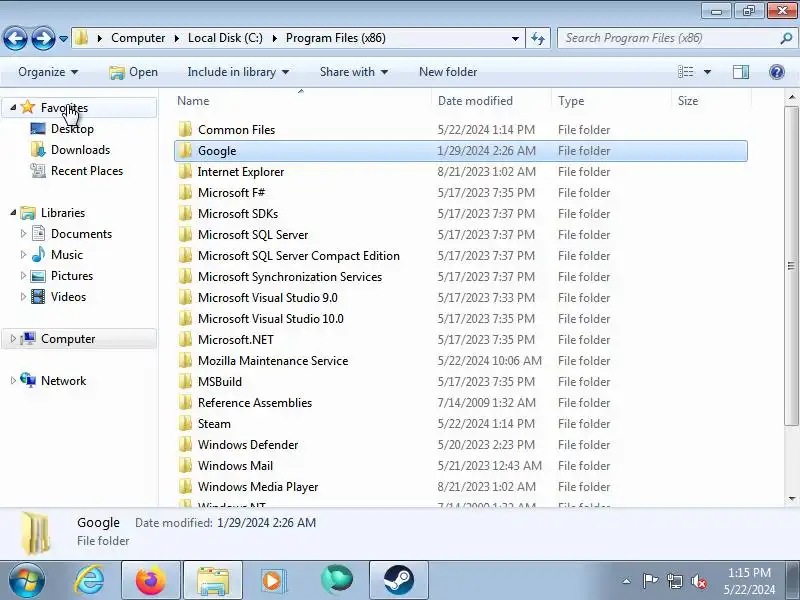
Task: Select Windows Media Player folder icon
Action: click(x=185, y=486)
